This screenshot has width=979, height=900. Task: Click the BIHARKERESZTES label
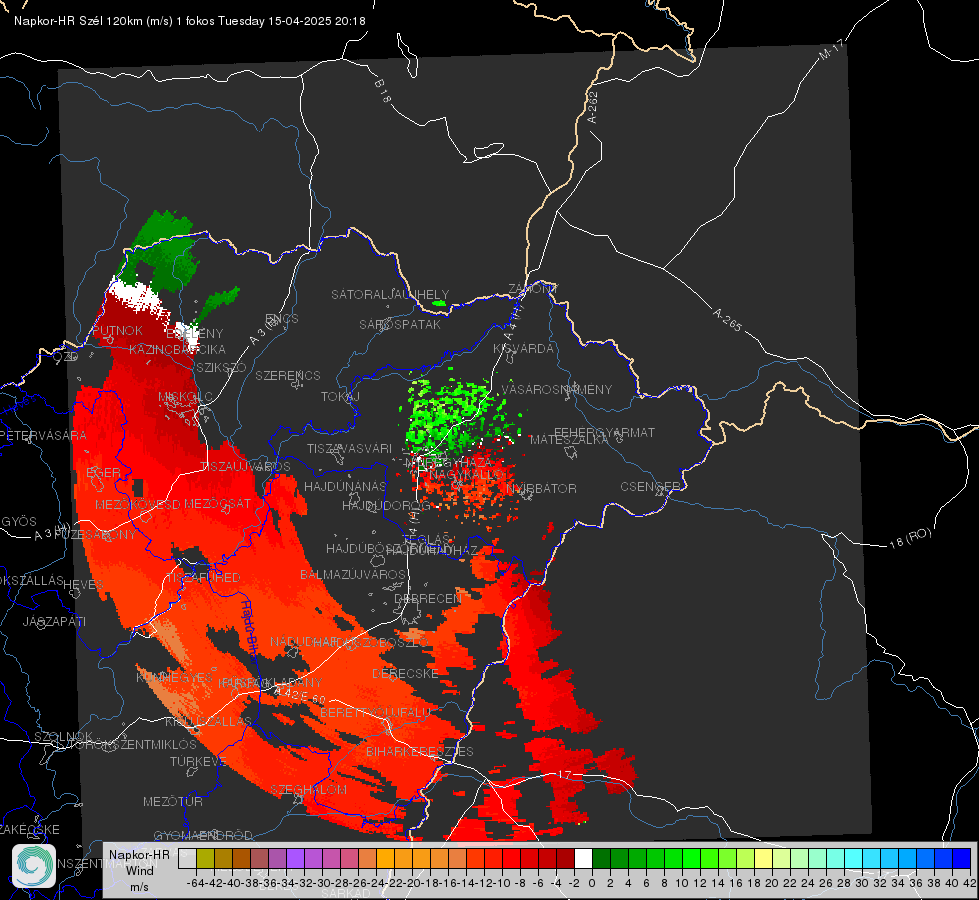tap(420, 751)
